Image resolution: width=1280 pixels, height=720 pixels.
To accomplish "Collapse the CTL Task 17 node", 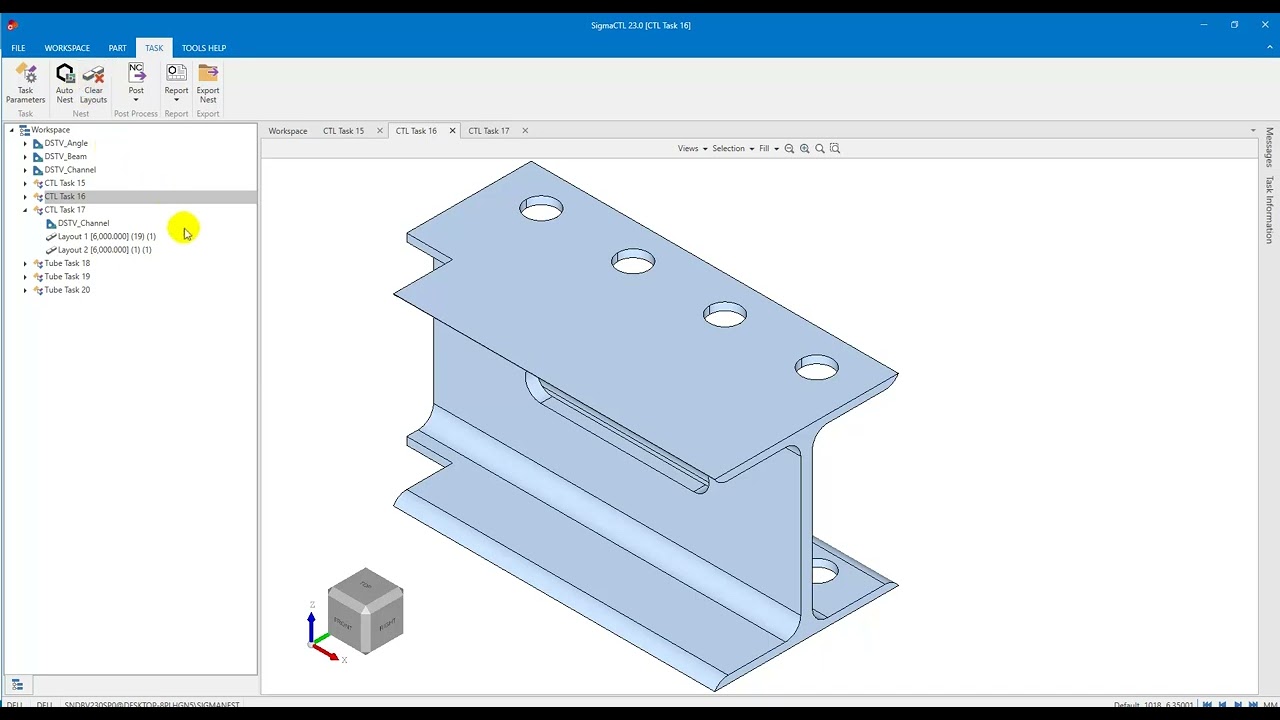I will point(25,210).
